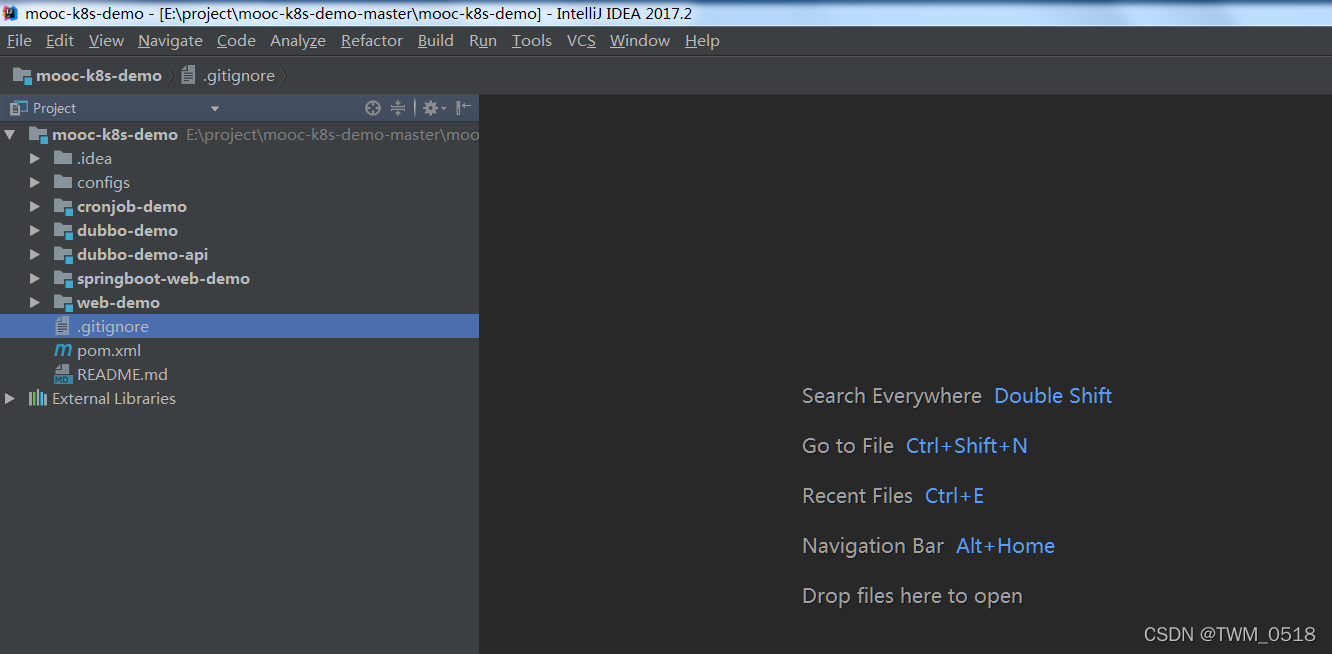This screenshot has height=654, width=1332.
Task: Click the collapse all icon in Project panel
Action: (398, 108)
